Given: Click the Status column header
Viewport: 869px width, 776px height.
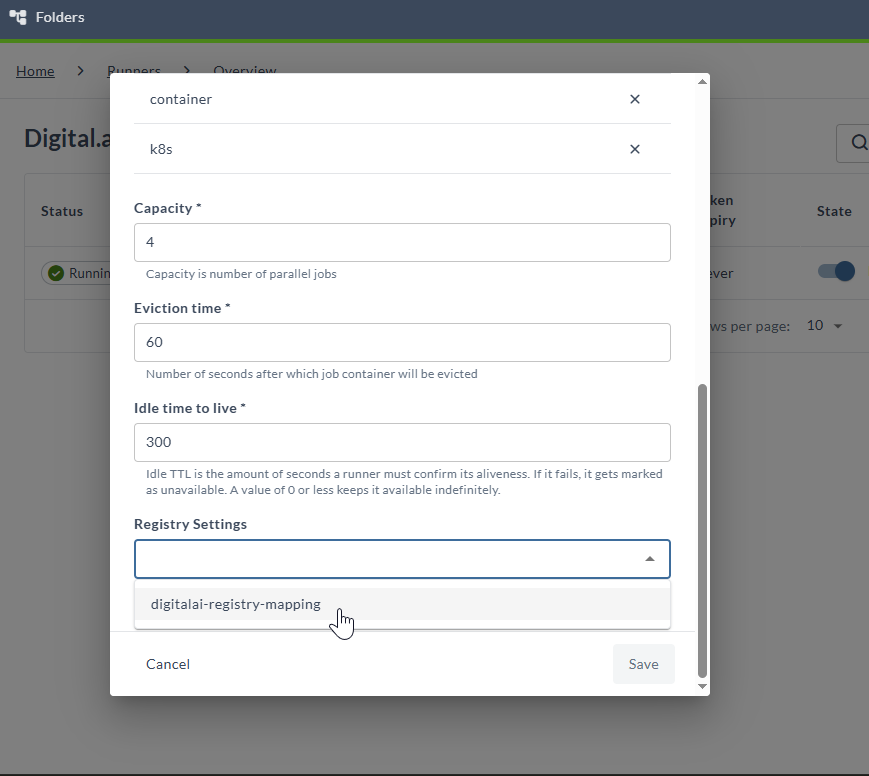Looking at the screenshot, I should [x=62, y=211].
